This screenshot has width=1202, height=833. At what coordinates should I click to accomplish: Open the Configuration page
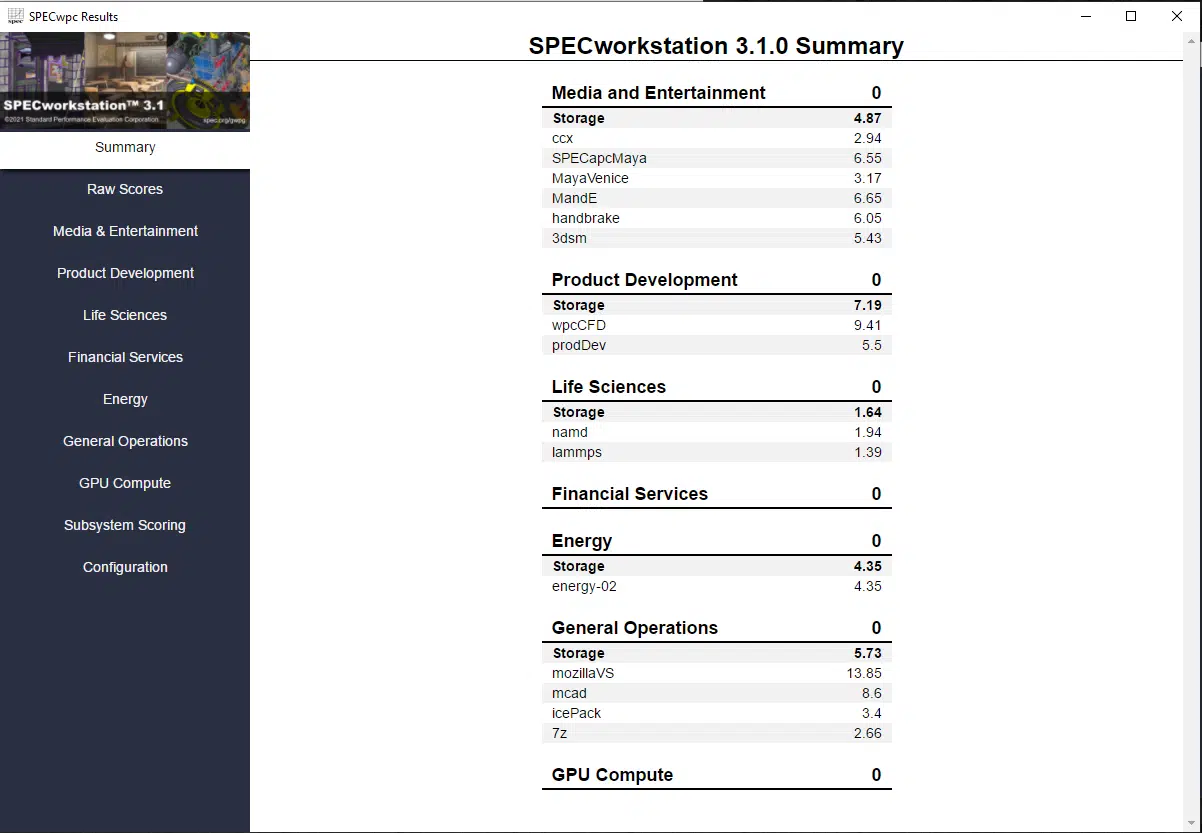pyautogui.click(x=125, y=567)
